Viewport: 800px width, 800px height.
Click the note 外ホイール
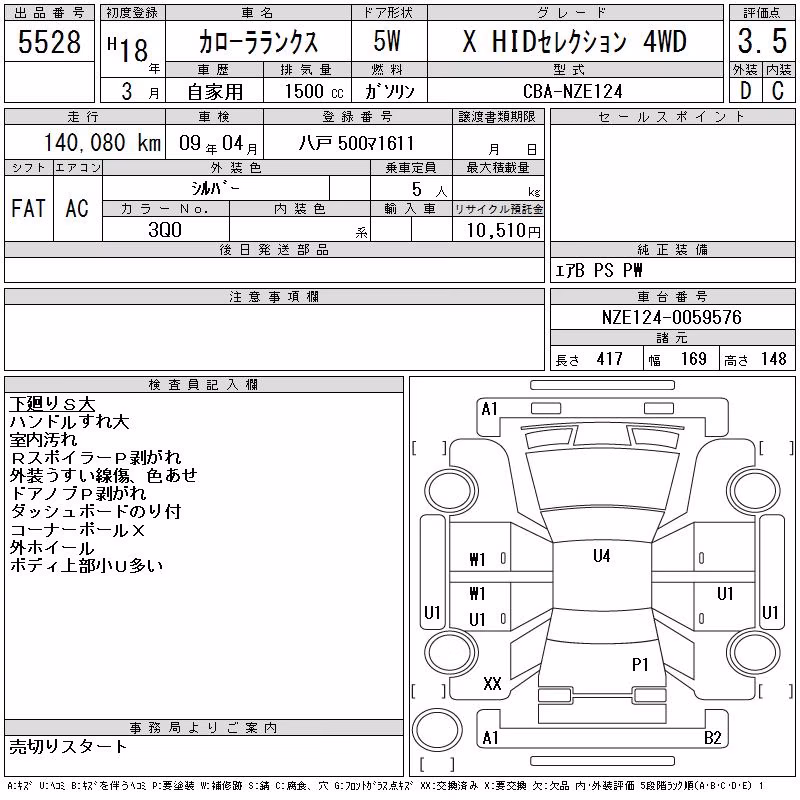(x=52, y=547)
